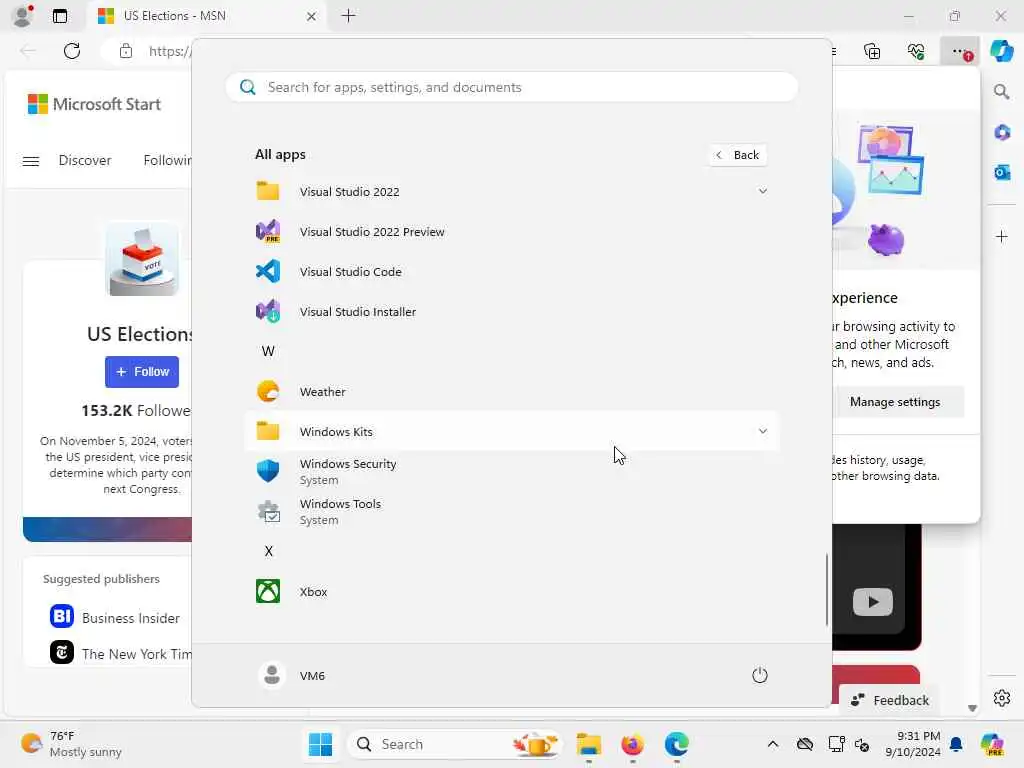This screenshot has width=1024, height=768.
Task: Click the Windows Kits folder icon
Action: pos(268,432)
